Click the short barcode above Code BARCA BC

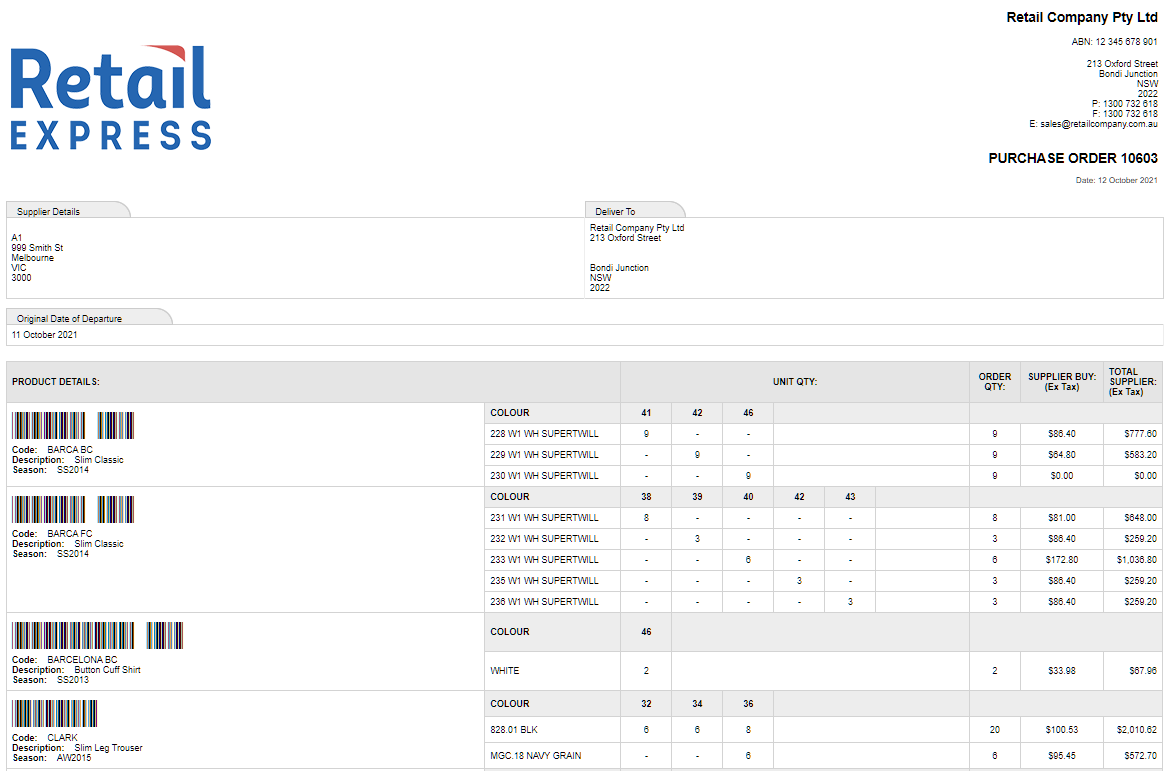(x=116, y=426)
